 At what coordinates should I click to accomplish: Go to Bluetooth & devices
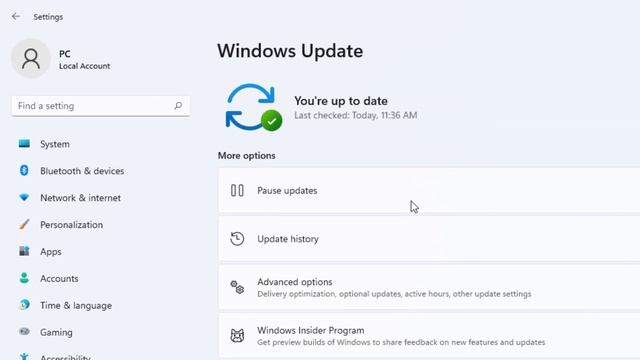click(82, 171)
